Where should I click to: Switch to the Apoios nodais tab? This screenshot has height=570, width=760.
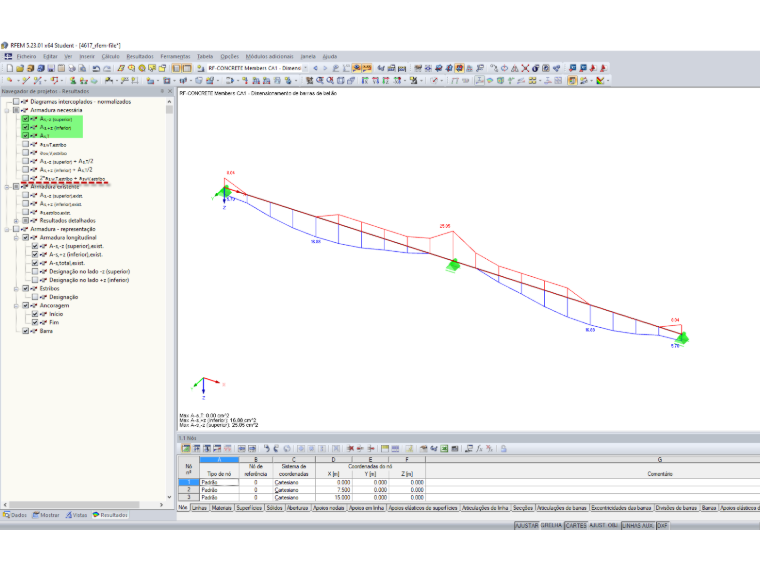(x=329, y=508)
